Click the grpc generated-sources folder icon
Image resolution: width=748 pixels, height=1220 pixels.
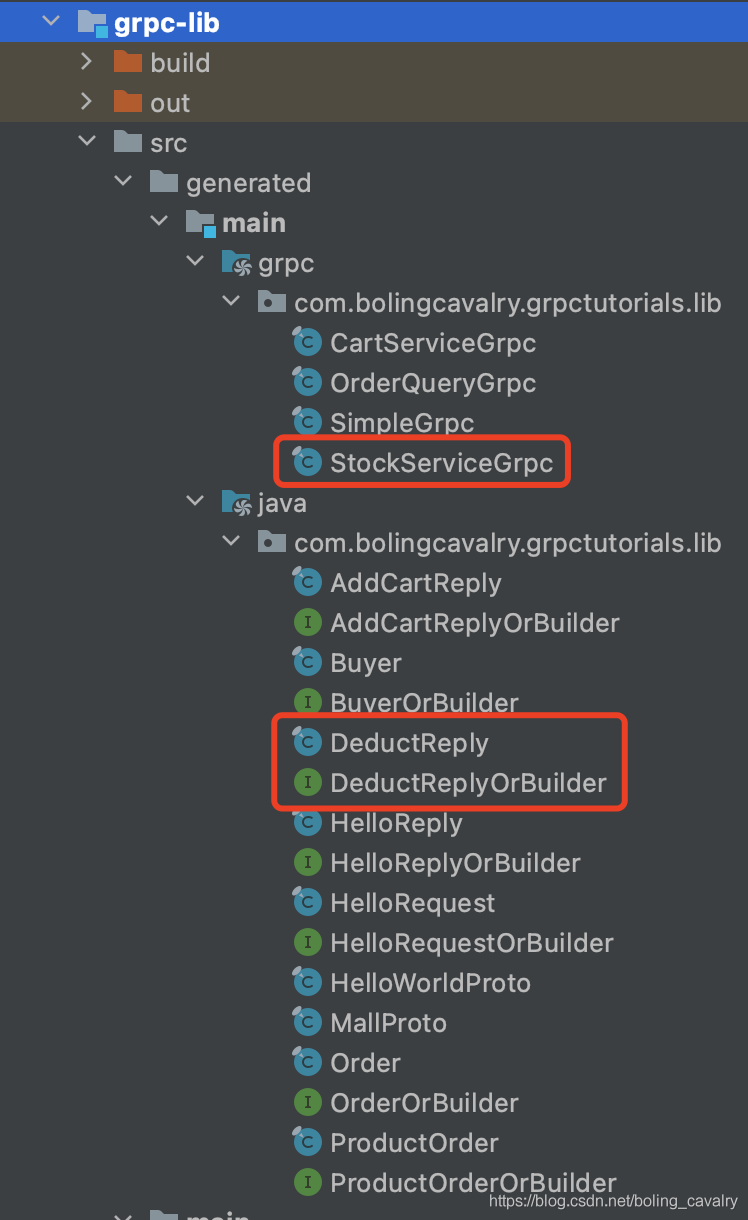pos(236,263)
